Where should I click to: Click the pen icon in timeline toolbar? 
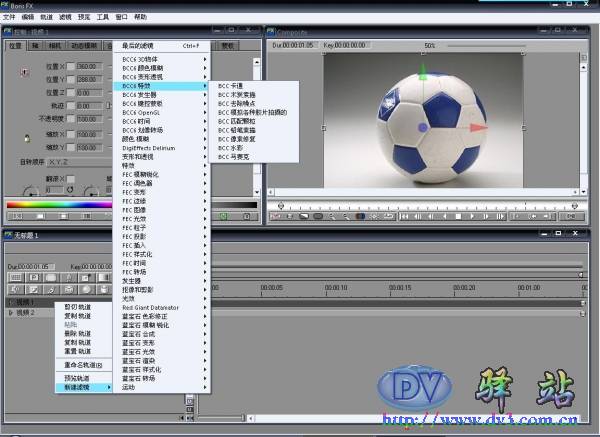click(51, 290)
